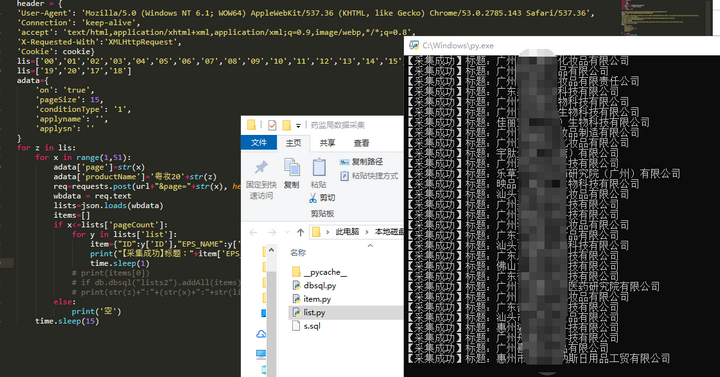Viewport: 720px width, 377px height.
Task: Switch to the 查看 (View) ribbon tab
Action: click(x=361, y=143)
